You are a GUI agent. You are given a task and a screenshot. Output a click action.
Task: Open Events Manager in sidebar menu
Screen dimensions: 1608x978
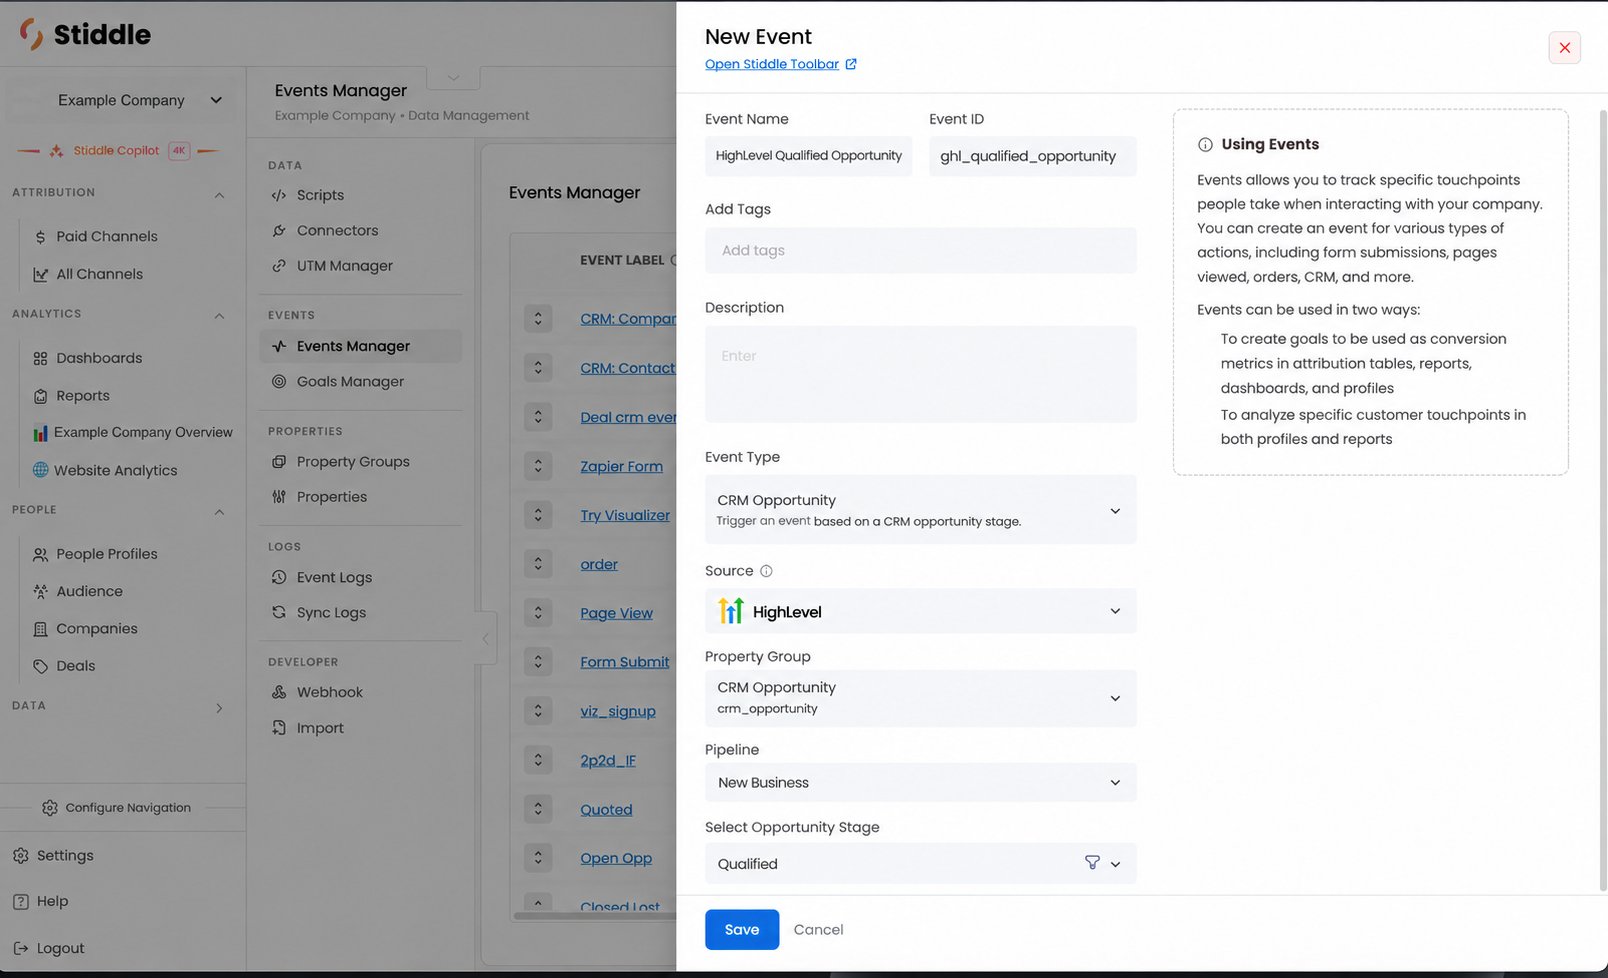pos(361,346)
